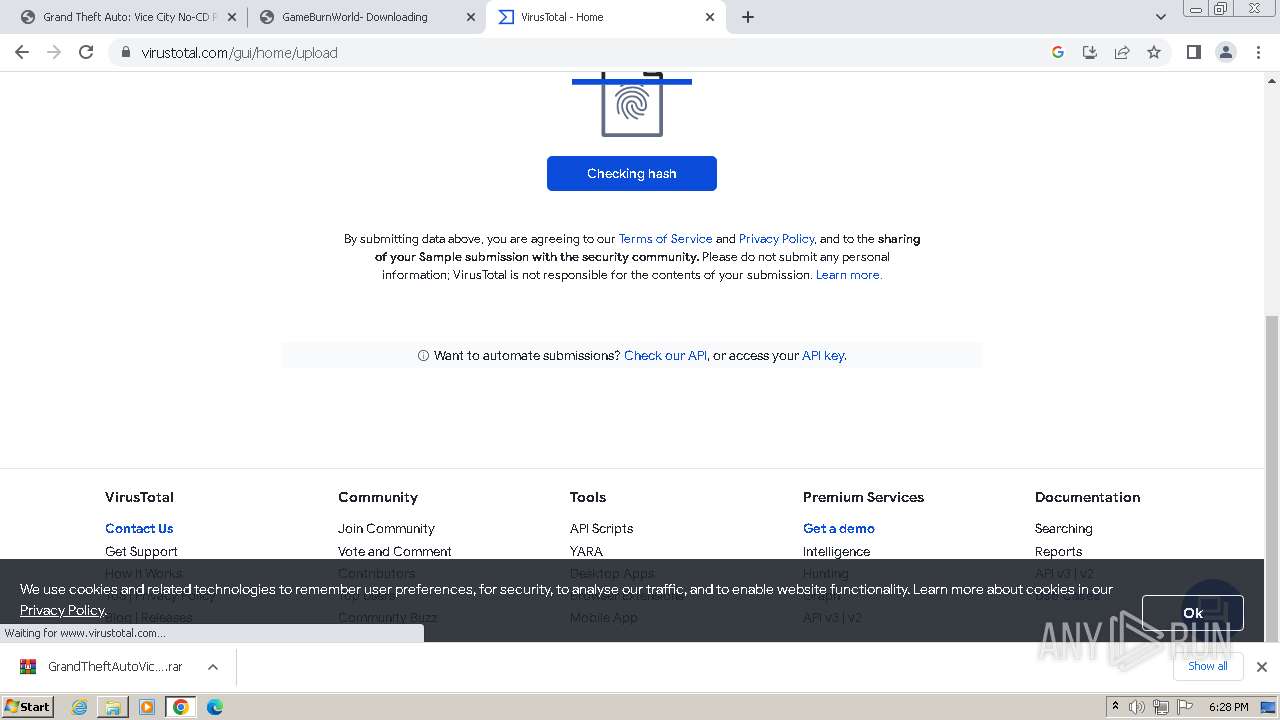Open the API key link
This screenshot has height=720, width=1280.
pyautogui.click(x=823, y=355)
